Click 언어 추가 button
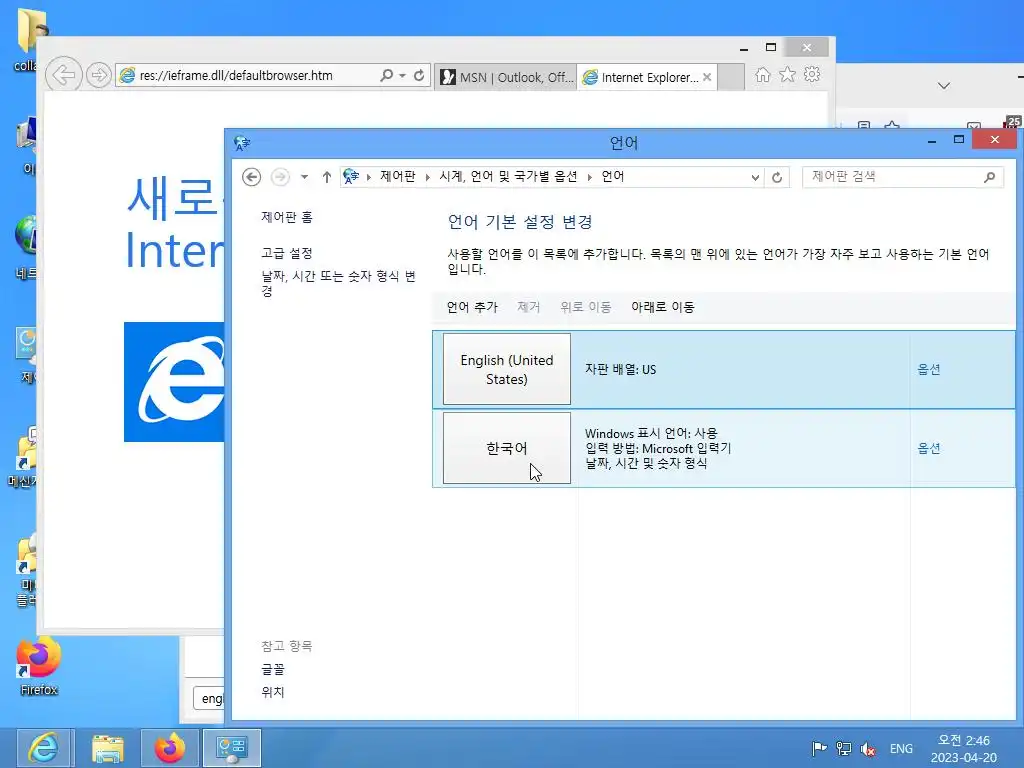Viewport: 1024px width, 768px height. [472, 307]
